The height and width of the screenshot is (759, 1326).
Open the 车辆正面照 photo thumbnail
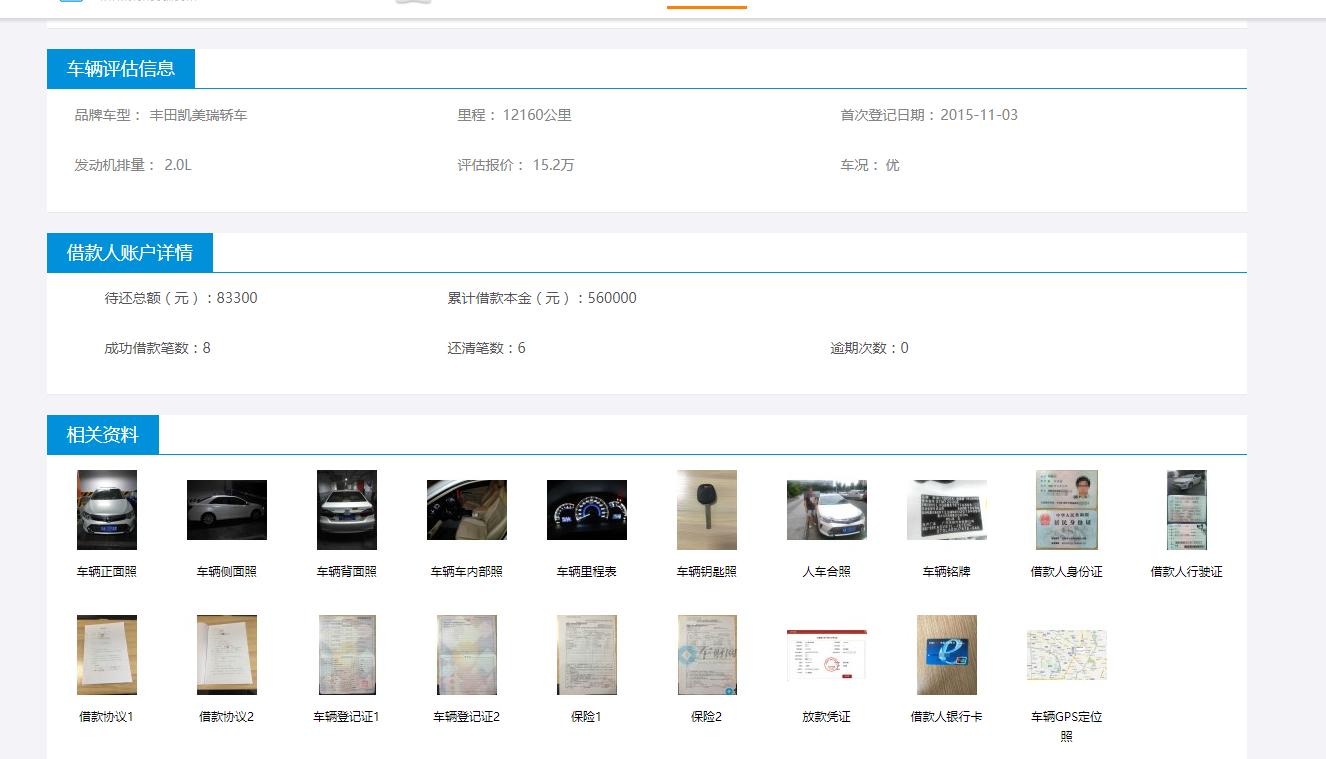(x=106, y=510)
